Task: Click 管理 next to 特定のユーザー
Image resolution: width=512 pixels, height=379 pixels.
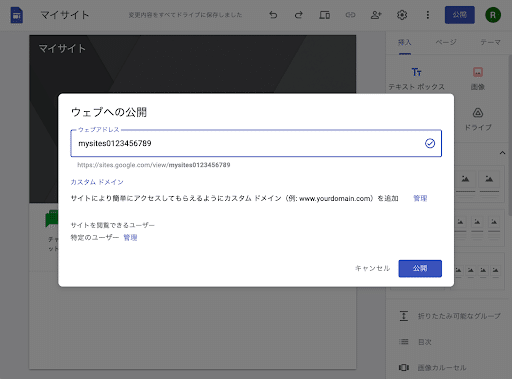Action: (130, 238)
